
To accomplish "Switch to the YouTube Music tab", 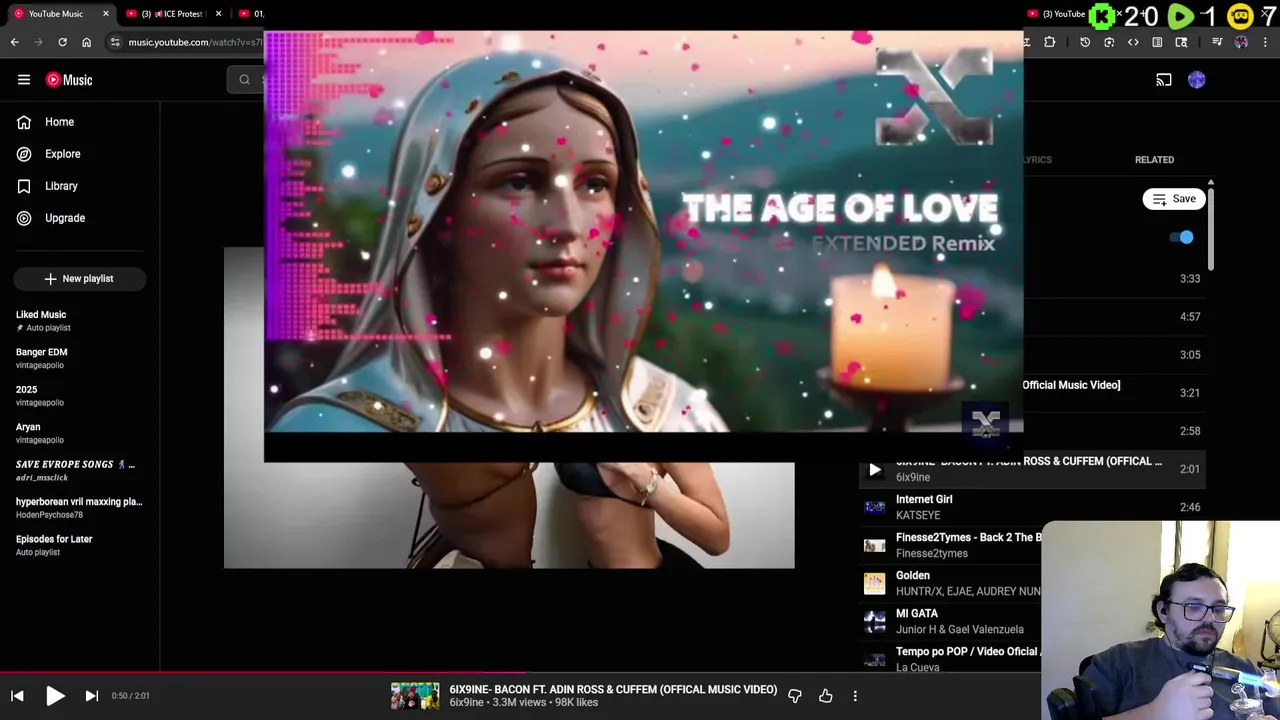I will 60,14.
